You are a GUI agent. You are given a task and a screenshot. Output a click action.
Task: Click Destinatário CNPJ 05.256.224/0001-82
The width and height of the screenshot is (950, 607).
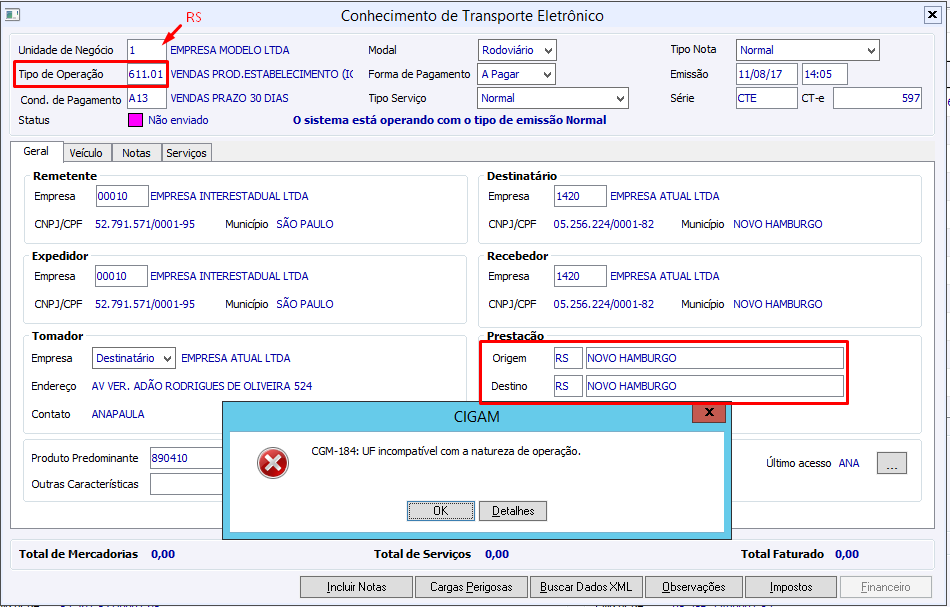pyautogui.click(x=603, y=224)
